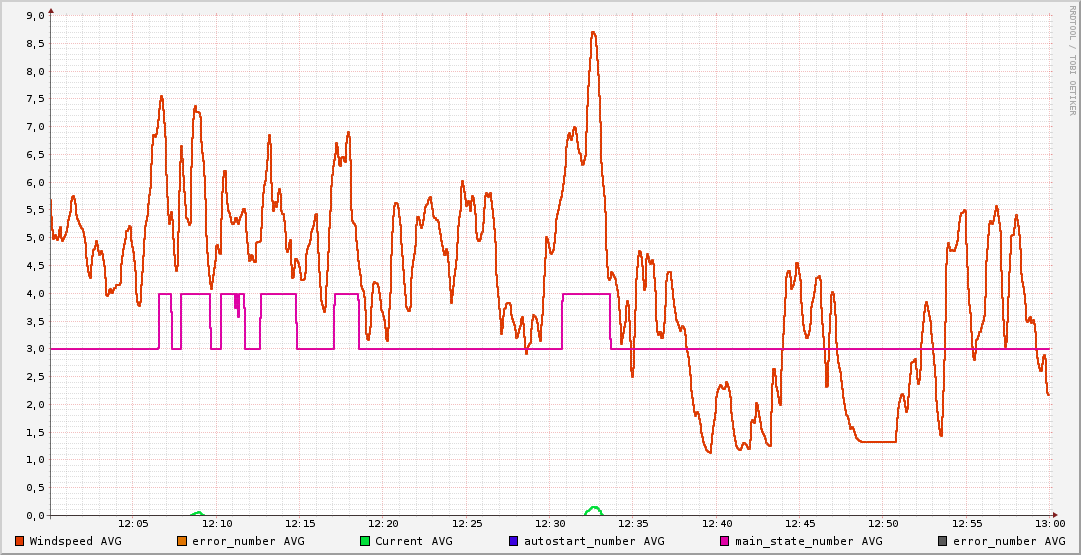Click the dark gray error_number legend swatch
Viewport: 1081px width, 555px height.
(943, 541)
